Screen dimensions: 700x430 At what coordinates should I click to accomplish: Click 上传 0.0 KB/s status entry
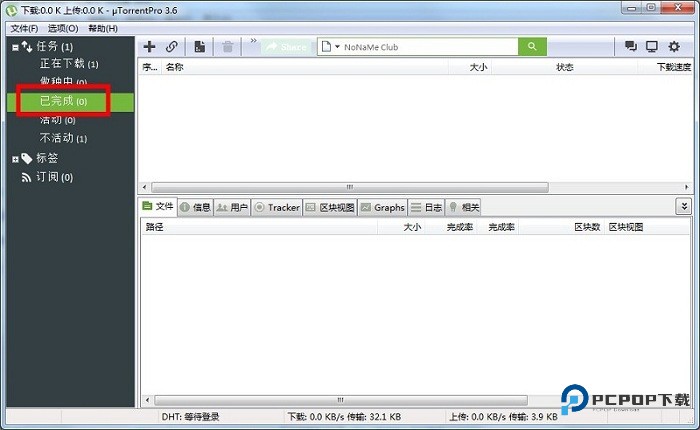pos(503,417)
